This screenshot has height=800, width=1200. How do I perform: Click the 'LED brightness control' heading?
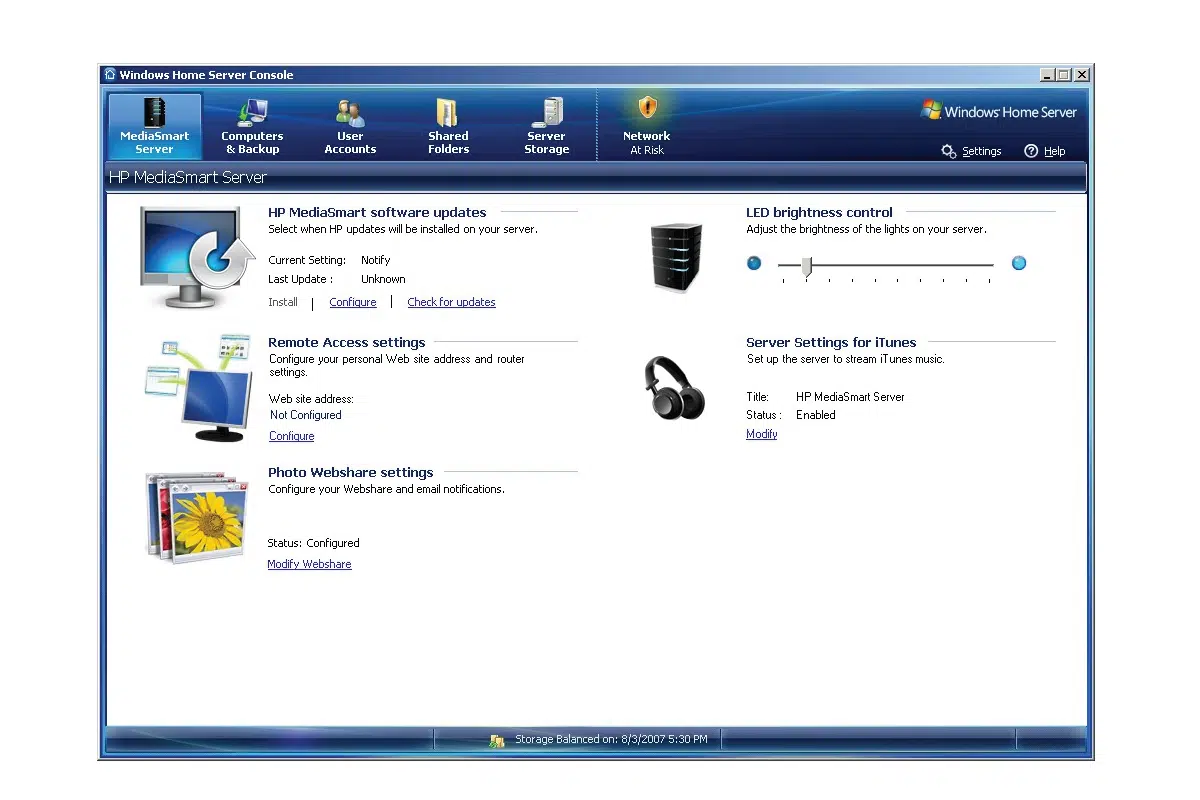click(819, 212)
